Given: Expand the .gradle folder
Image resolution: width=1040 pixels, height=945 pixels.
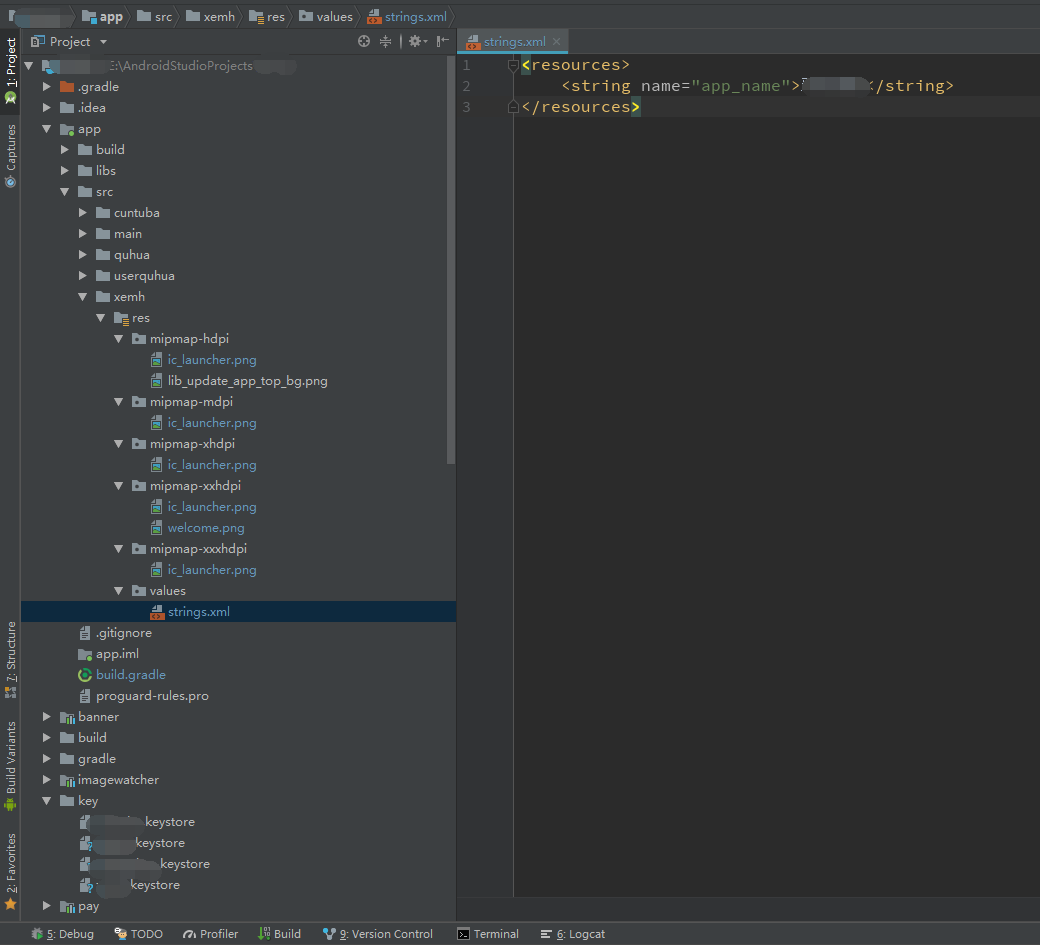Looking at the screenshot, I should pyautogui.click(x=46, y=86).
